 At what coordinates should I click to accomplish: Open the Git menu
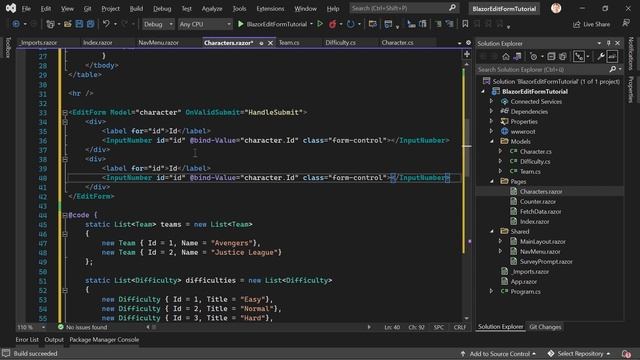coord(87,8)
